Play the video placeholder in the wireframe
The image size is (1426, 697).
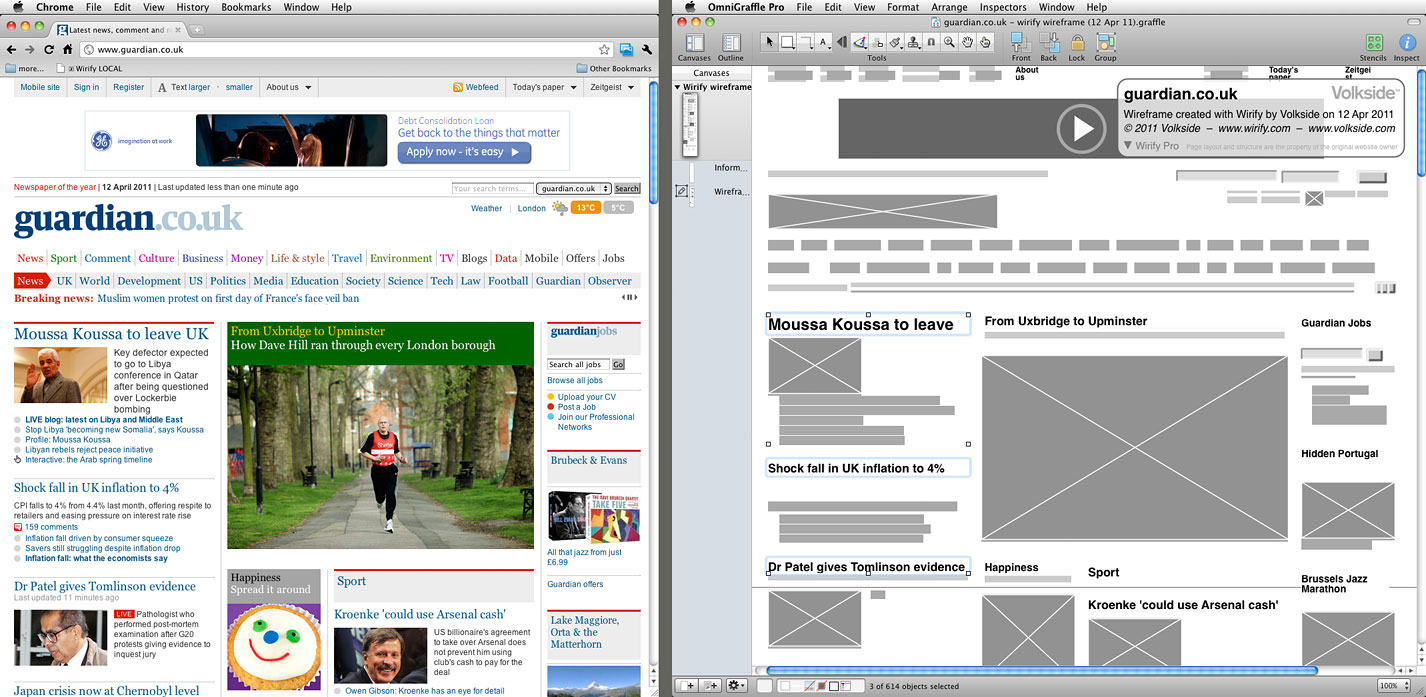pyautogui.click(x=1081, y=128)
